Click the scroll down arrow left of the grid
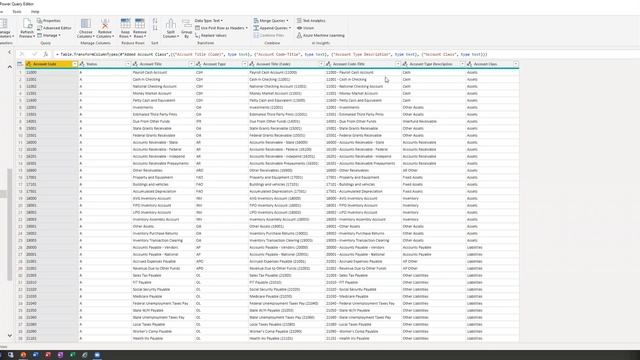 (10, 336)
